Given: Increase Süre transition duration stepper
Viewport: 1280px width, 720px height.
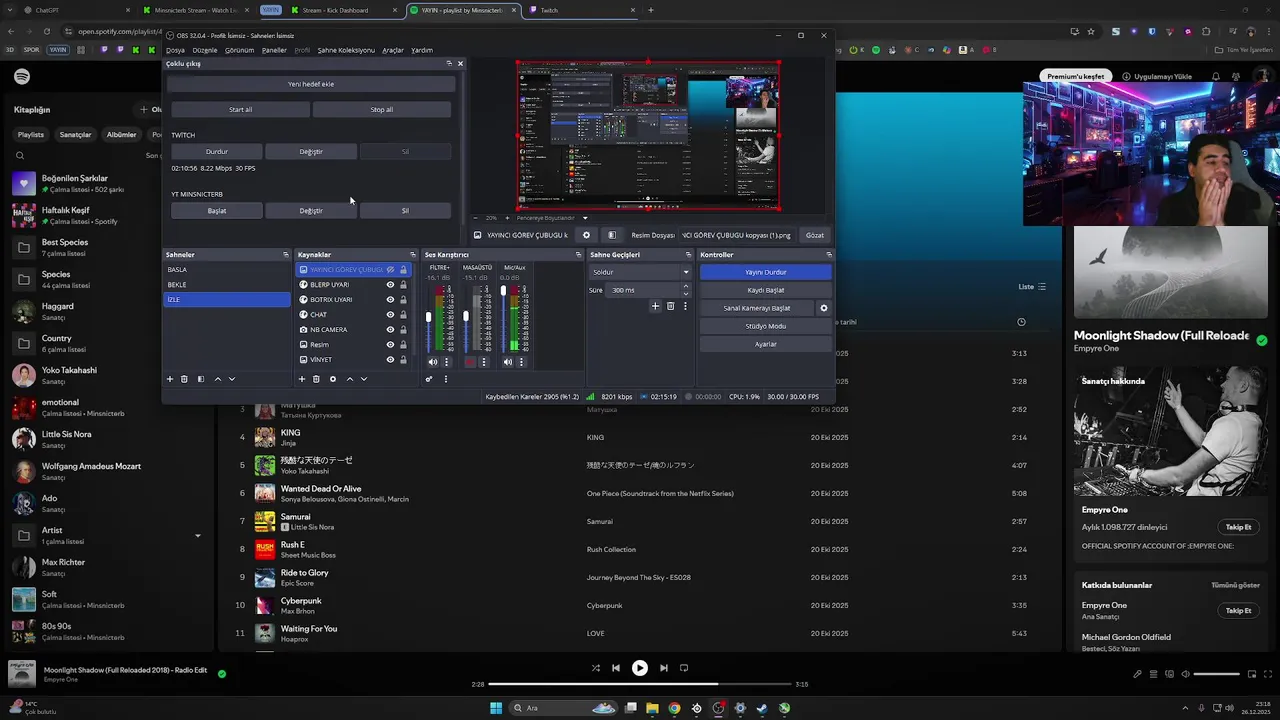Looking at the screenshot, I should pyautogui.click(x=686, y=287).
